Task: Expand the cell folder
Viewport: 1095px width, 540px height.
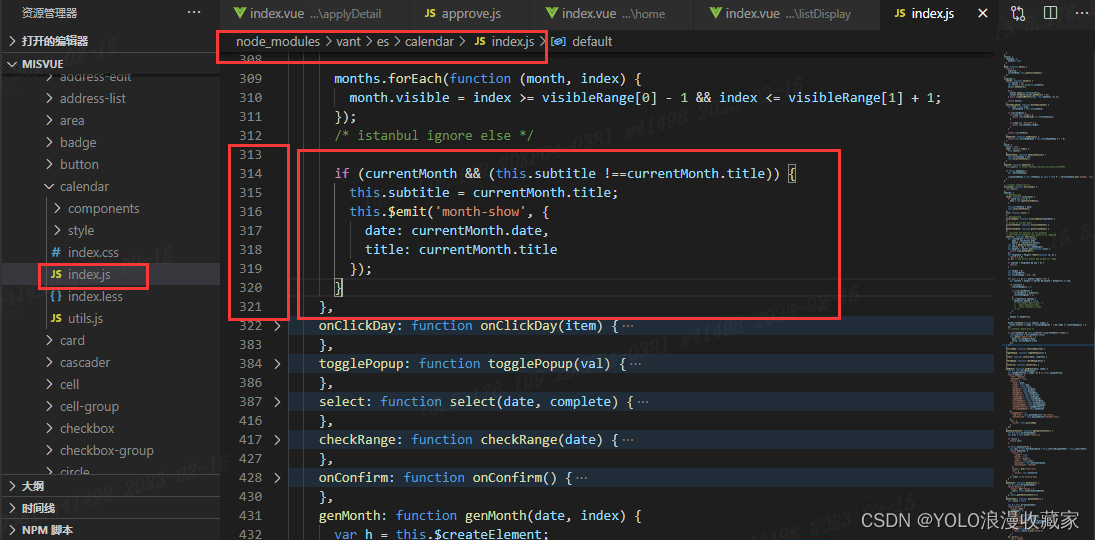Action: click(x=69, y=385)
